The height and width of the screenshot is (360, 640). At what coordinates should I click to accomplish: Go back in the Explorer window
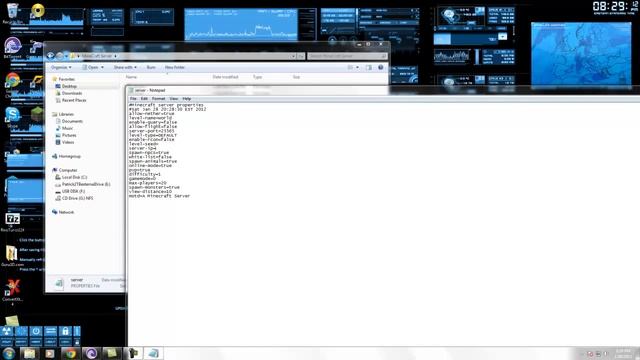click(x=51, y=56)
